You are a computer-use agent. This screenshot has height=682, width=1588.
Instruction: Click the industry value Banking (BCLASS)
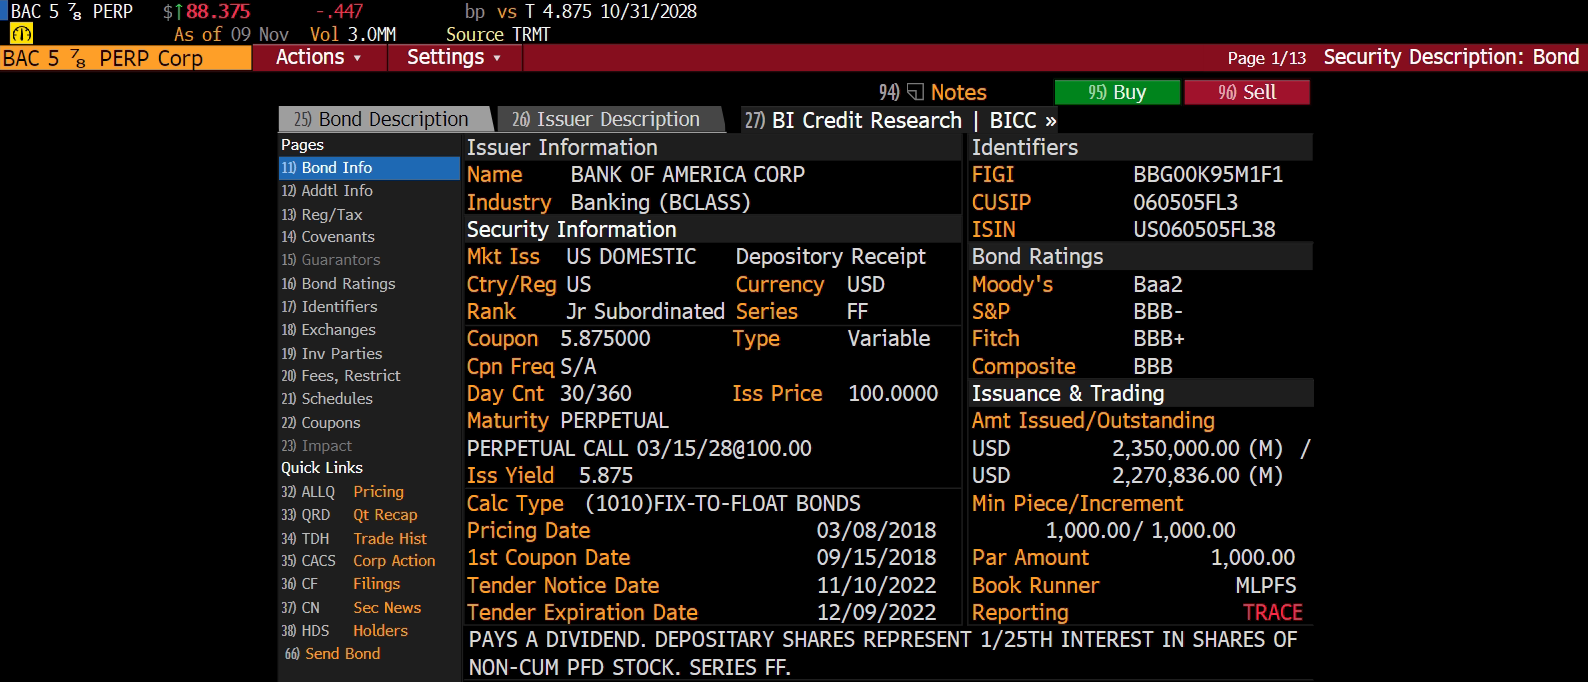point(660,202)
